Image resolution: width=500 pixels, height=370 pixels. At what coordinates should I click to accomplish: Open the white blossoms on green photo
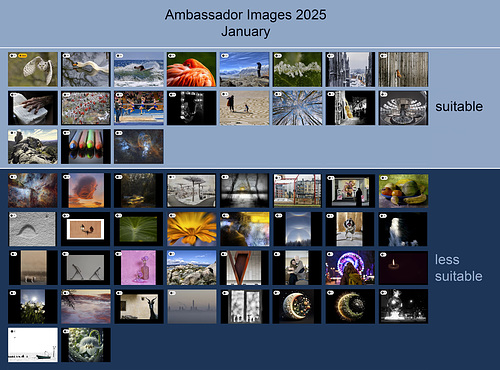[297, 69]
